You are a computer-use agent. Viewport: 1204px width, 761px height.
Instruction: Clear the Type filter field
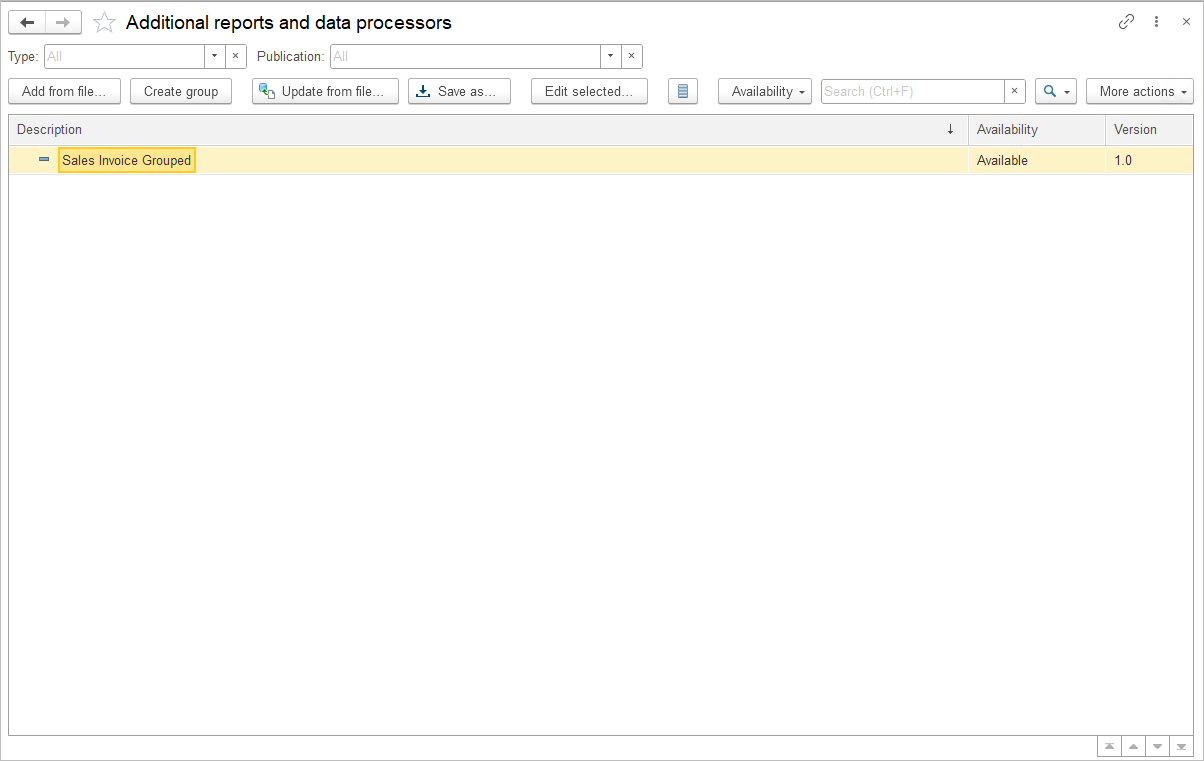click(236, 56)
